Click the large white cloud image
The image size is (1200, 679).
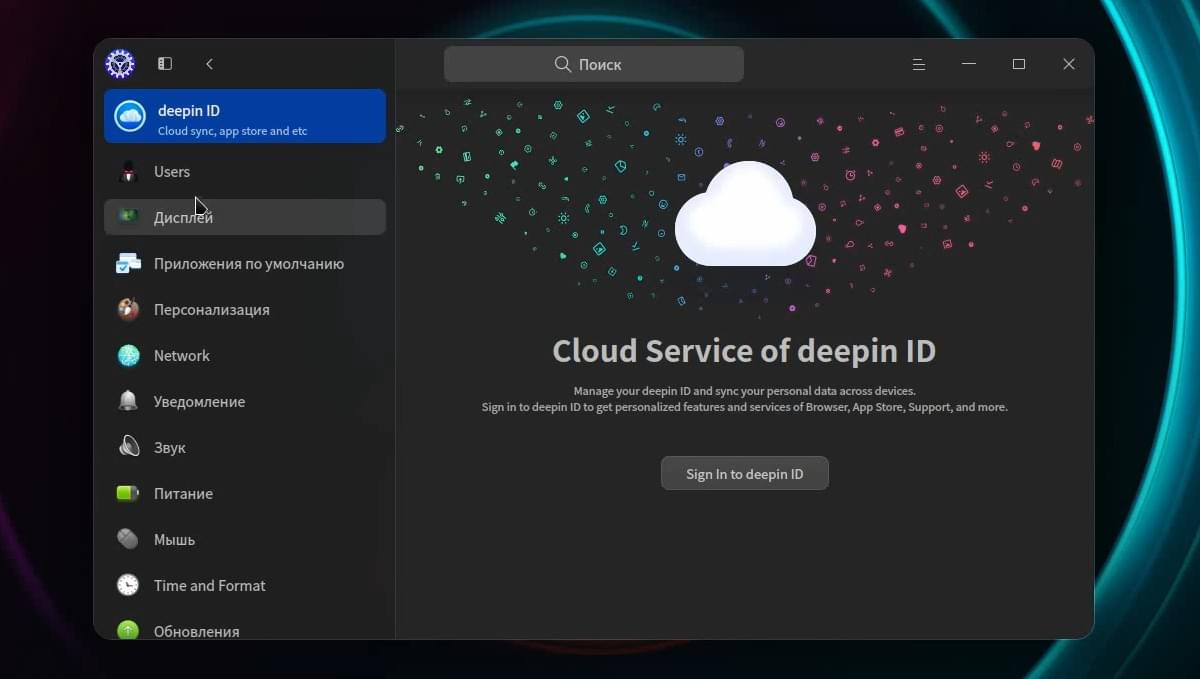[745, 213]
